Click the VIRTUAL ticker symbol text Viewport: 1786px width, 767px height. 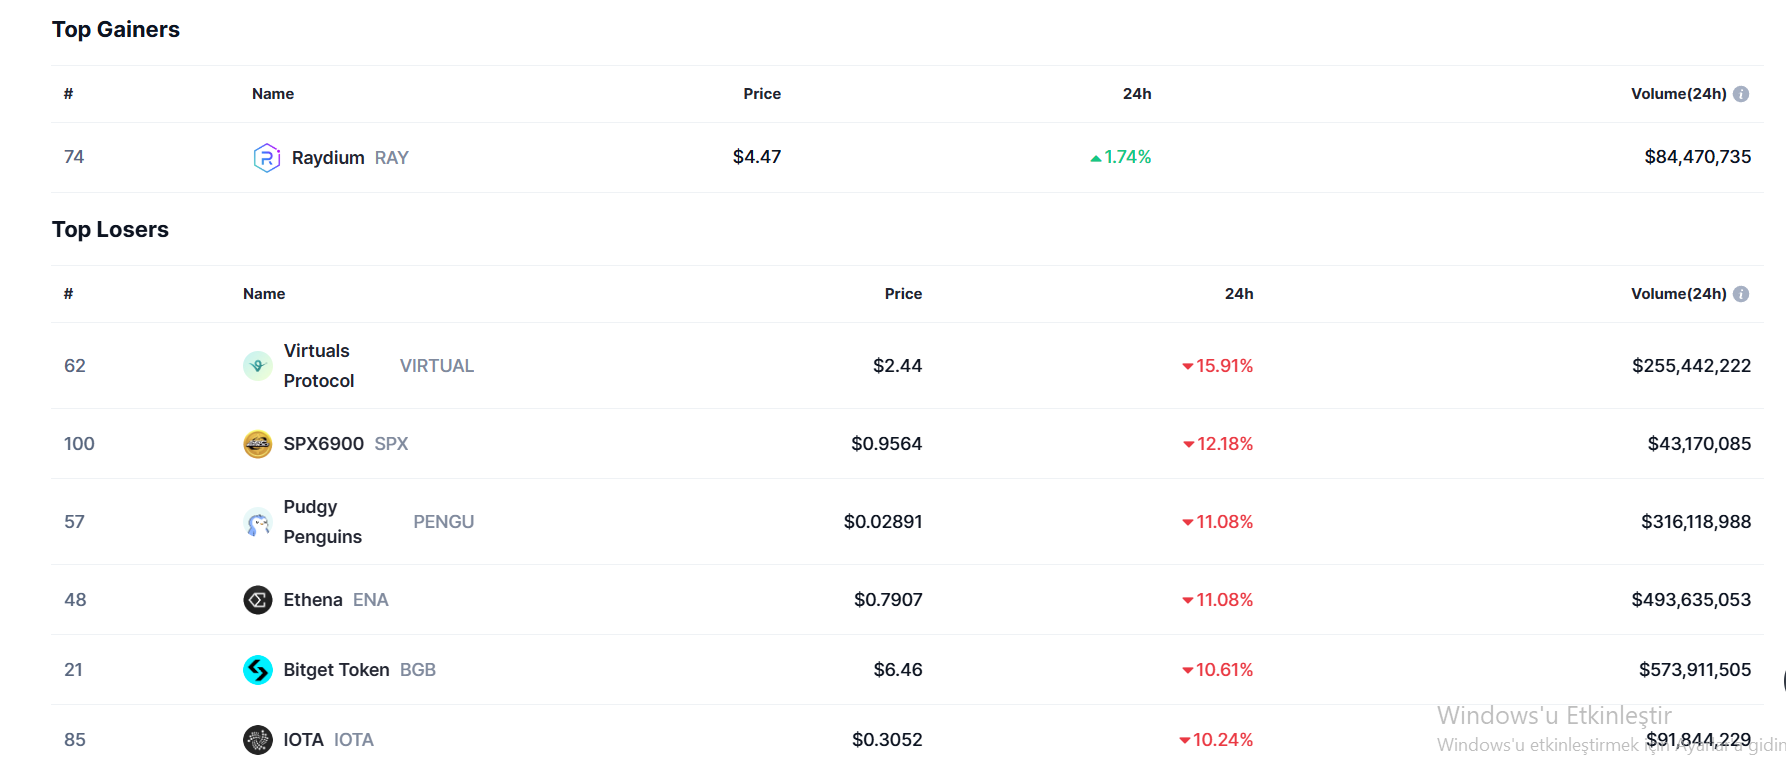pos(437,366)
